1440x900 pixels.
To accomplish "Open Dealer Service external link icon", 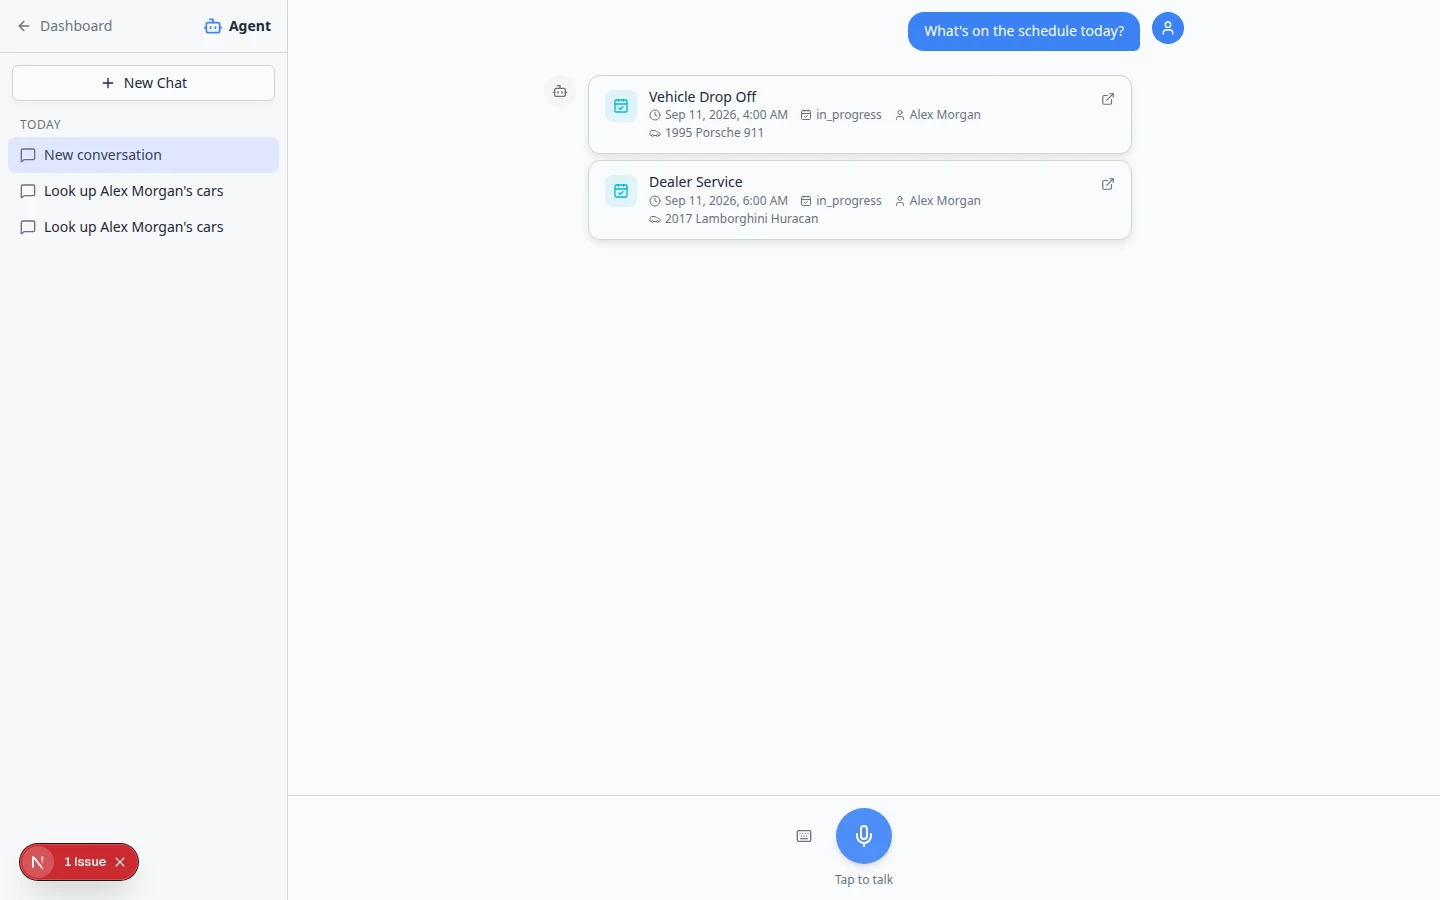I will 1108,184.
